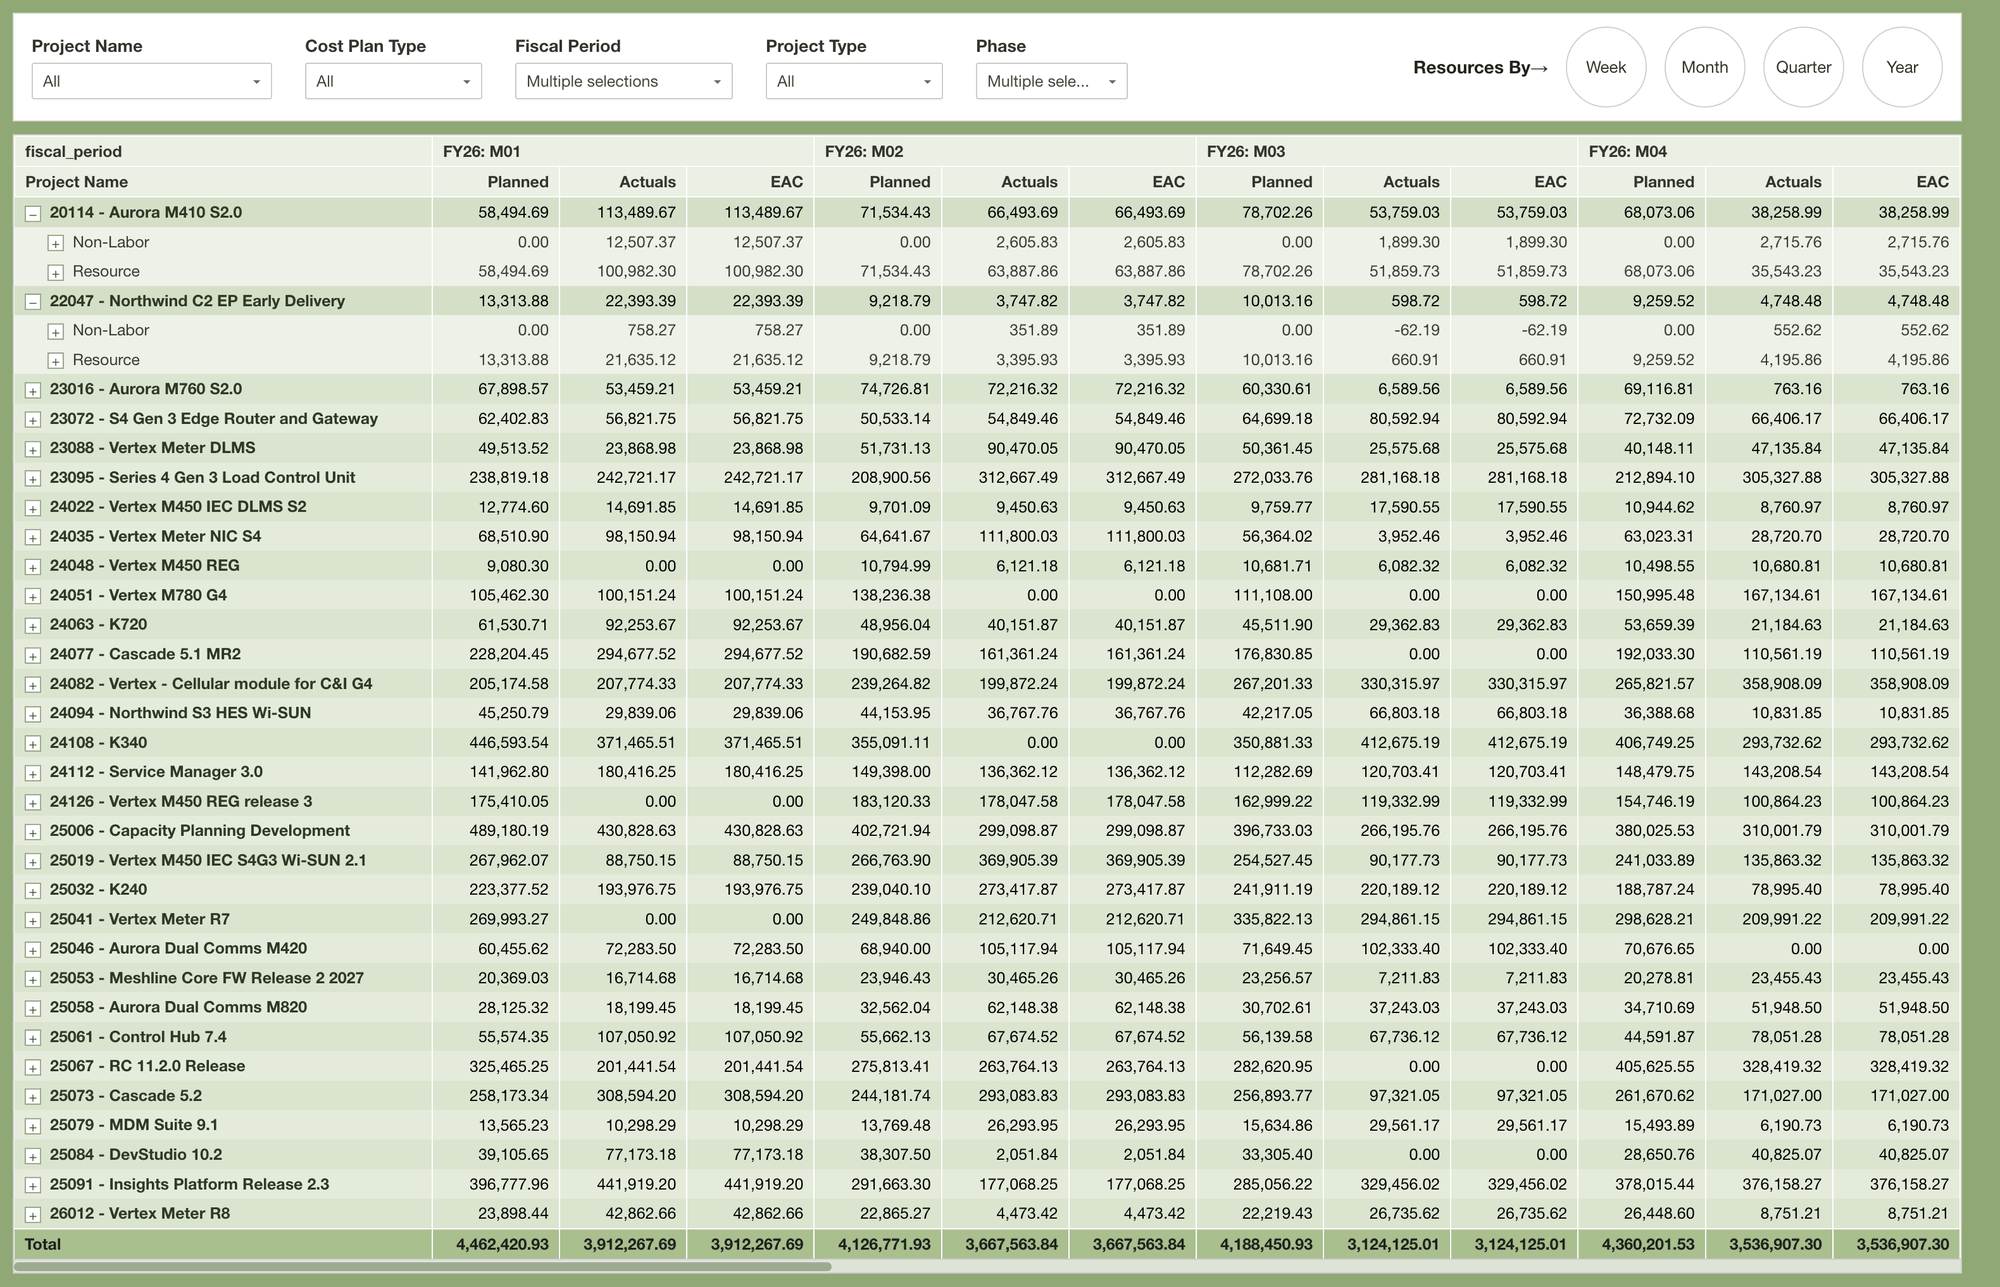Expand 25053 - Meshline Core FW Release 2 2027
Screen dimensions: 2000x1287
click(33, 979)
